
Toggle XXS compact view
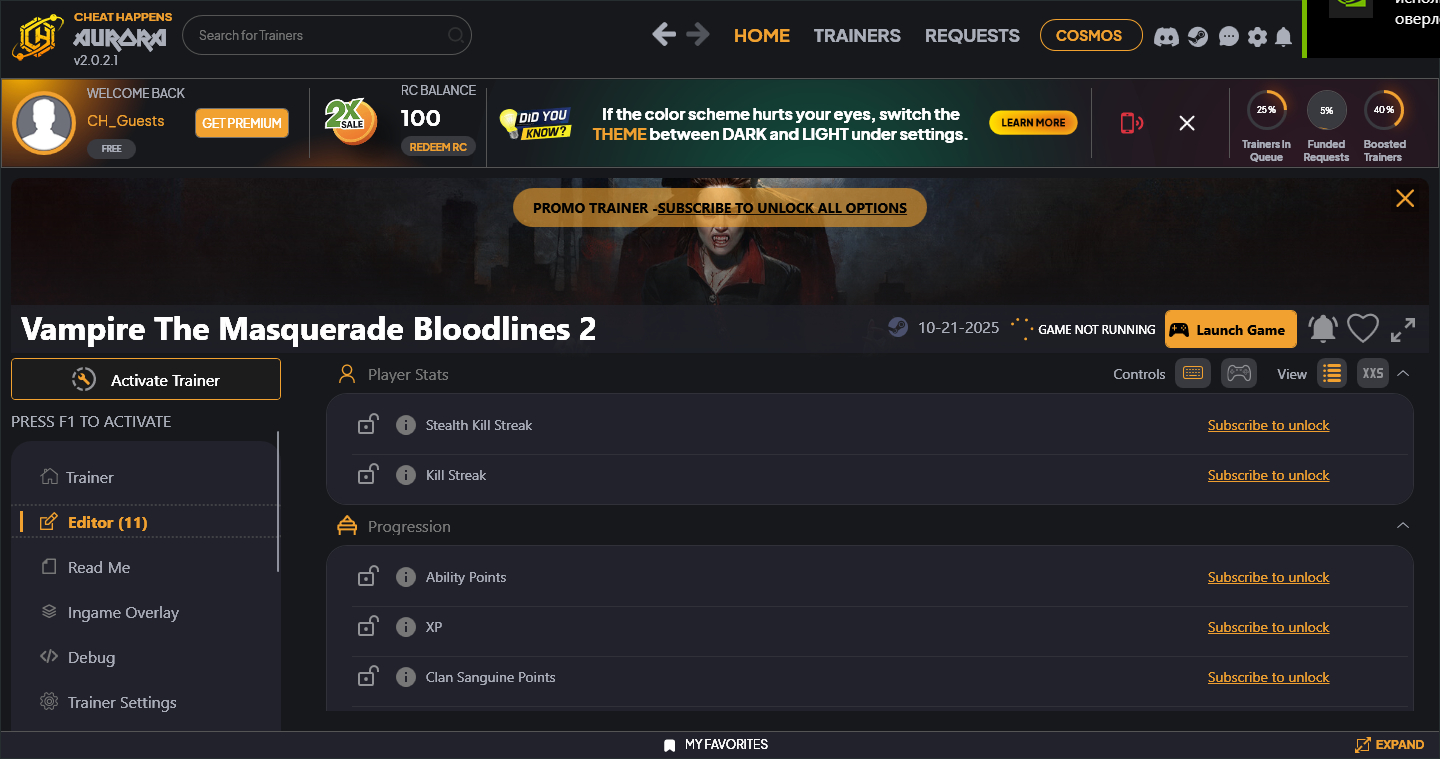coord(1373,373)
